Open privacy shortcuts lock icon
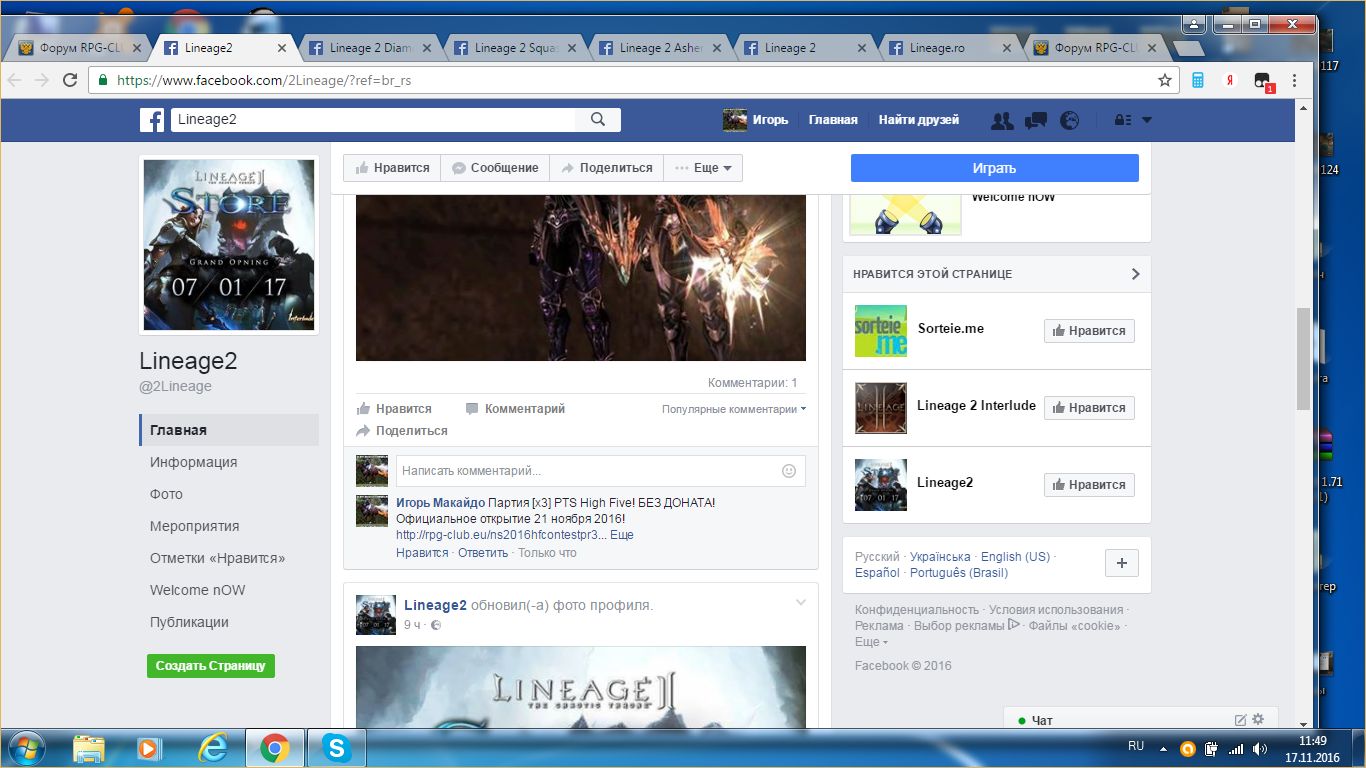Image resolution: width=1366 pixels, height=768 pixels. click(1123, 120)
